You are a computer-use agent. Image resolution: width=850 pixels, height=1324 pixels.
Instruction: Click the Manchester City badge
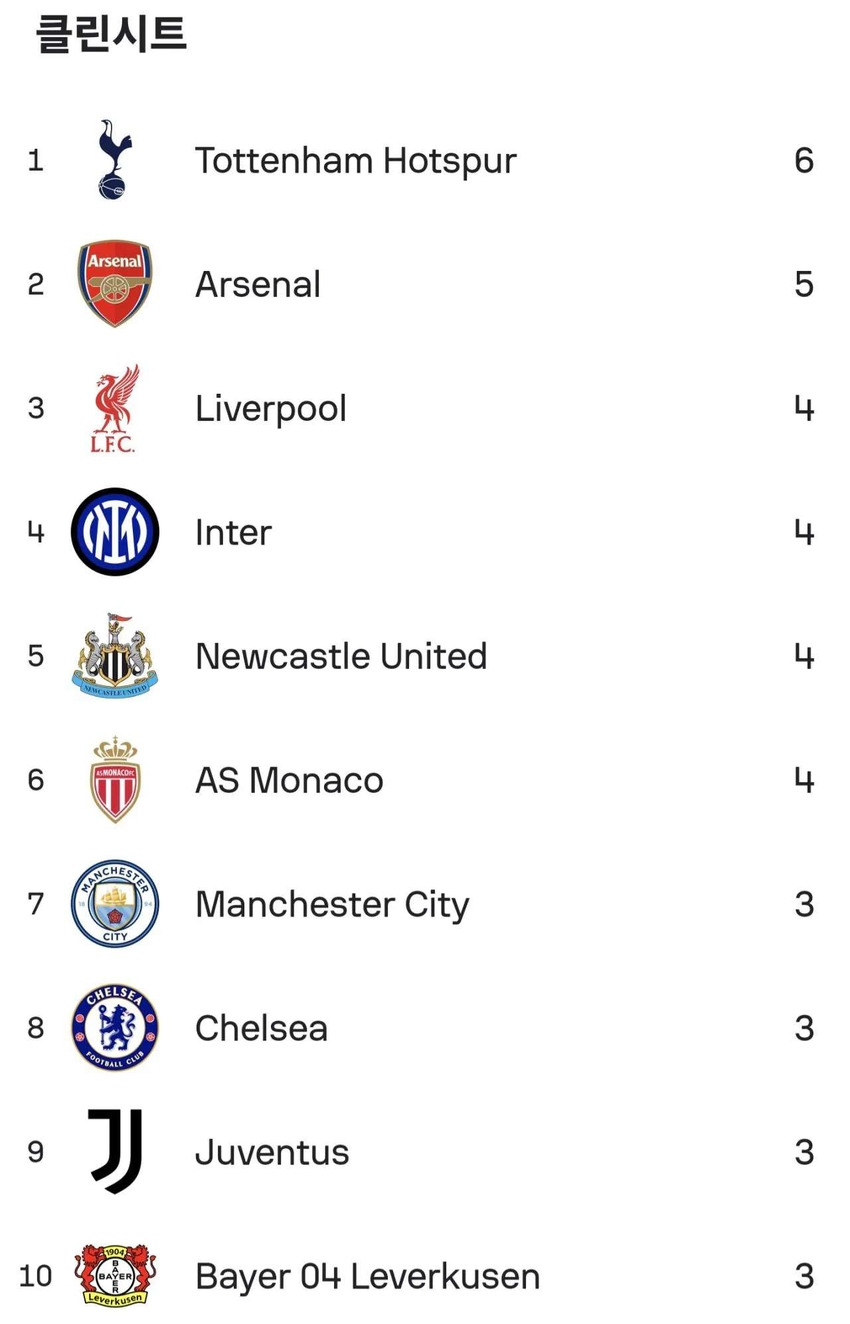(115, 904)
